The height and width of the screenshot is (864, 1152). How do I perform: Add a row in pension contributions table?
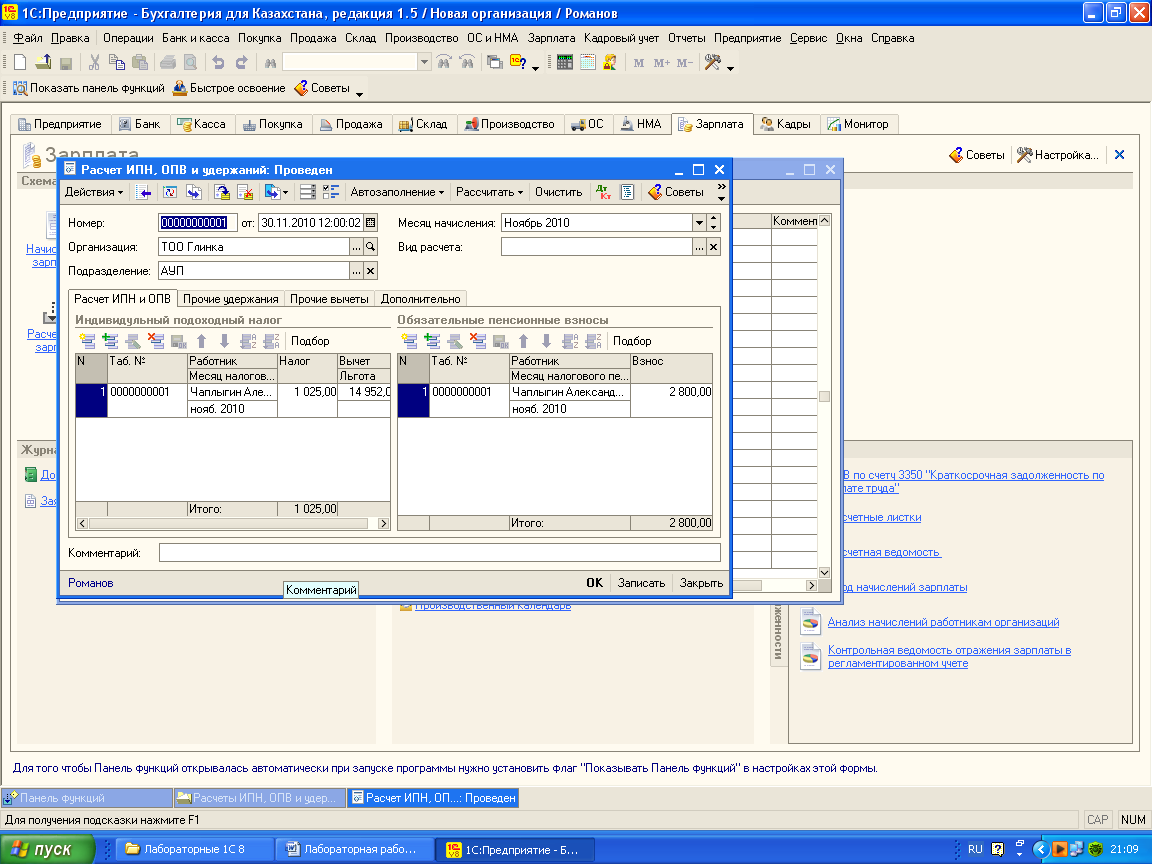tap(409, 341)
